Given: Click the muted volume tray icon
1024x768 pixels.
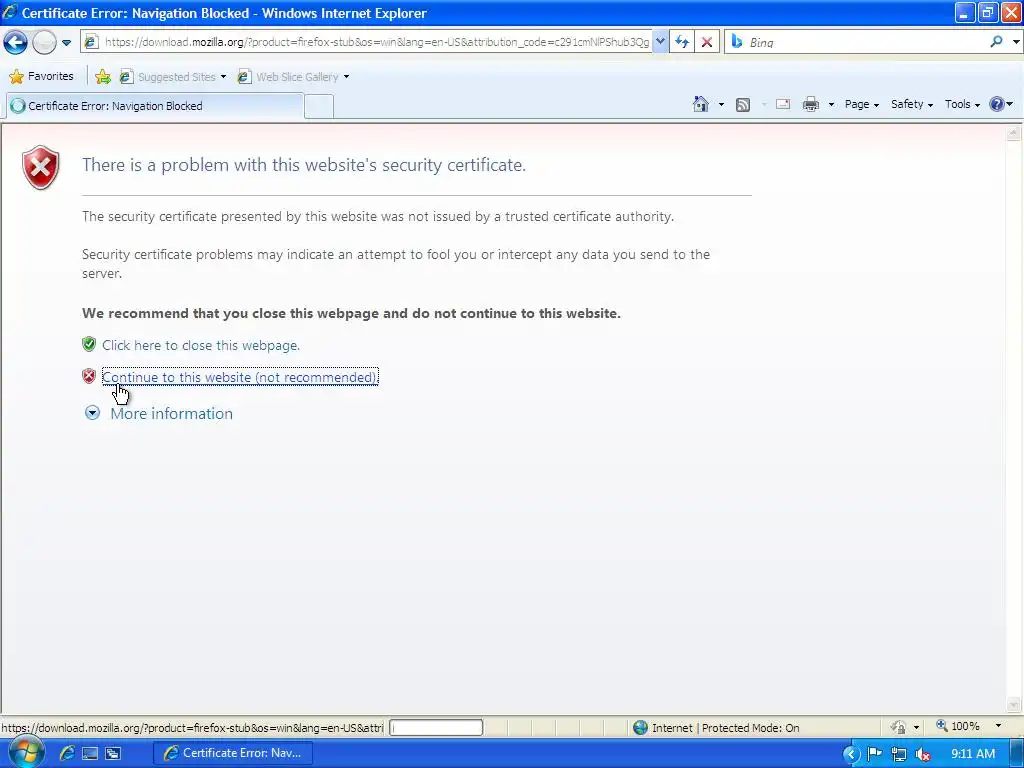Looking at the screenshot, I should pos(923,754).
